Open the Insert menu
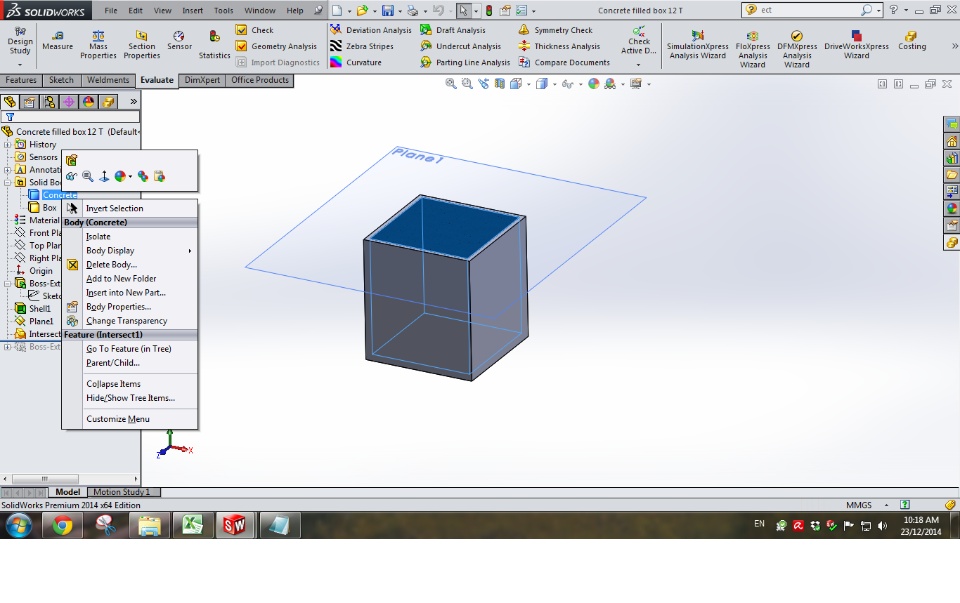Viewport: 960px width, 603px height. [192, 10]
